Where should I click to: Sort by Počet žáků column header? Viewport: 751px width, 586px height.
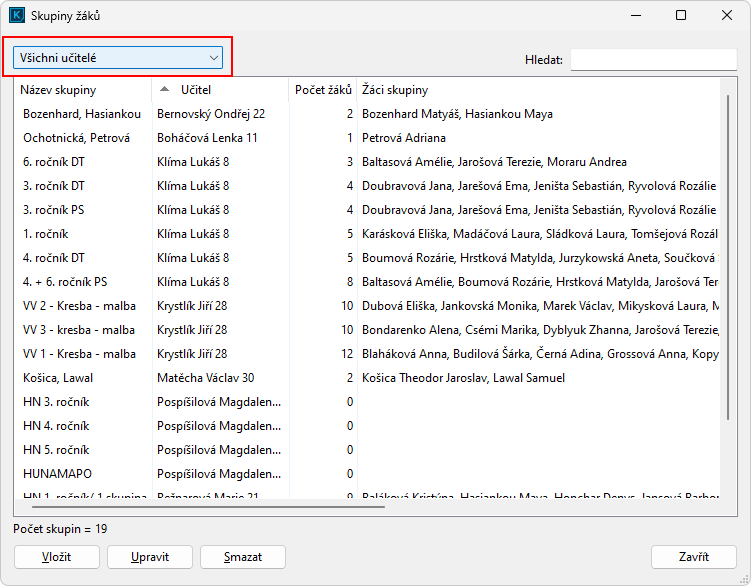[322, 90]
